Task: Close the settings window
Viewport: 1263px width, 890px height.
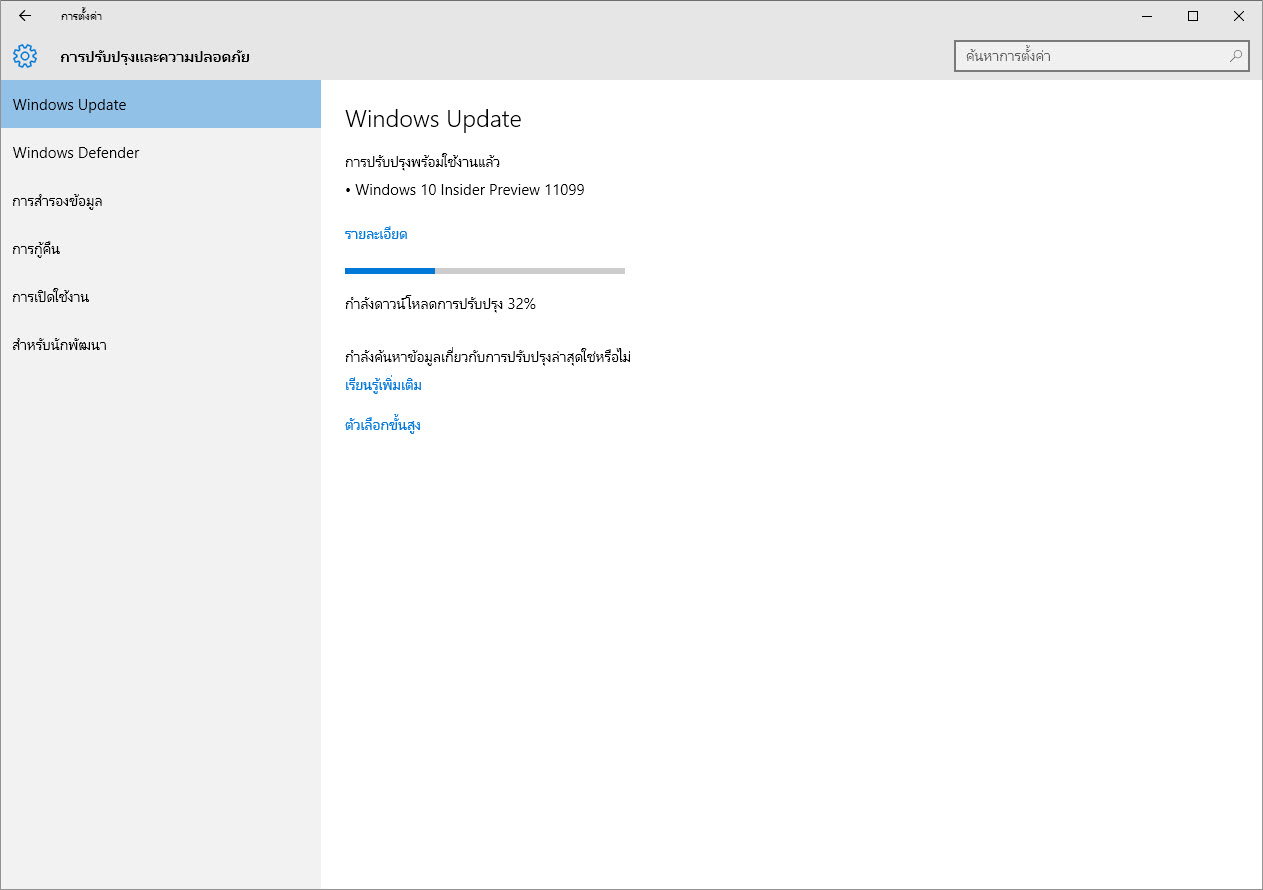Action: point(1239,16)
